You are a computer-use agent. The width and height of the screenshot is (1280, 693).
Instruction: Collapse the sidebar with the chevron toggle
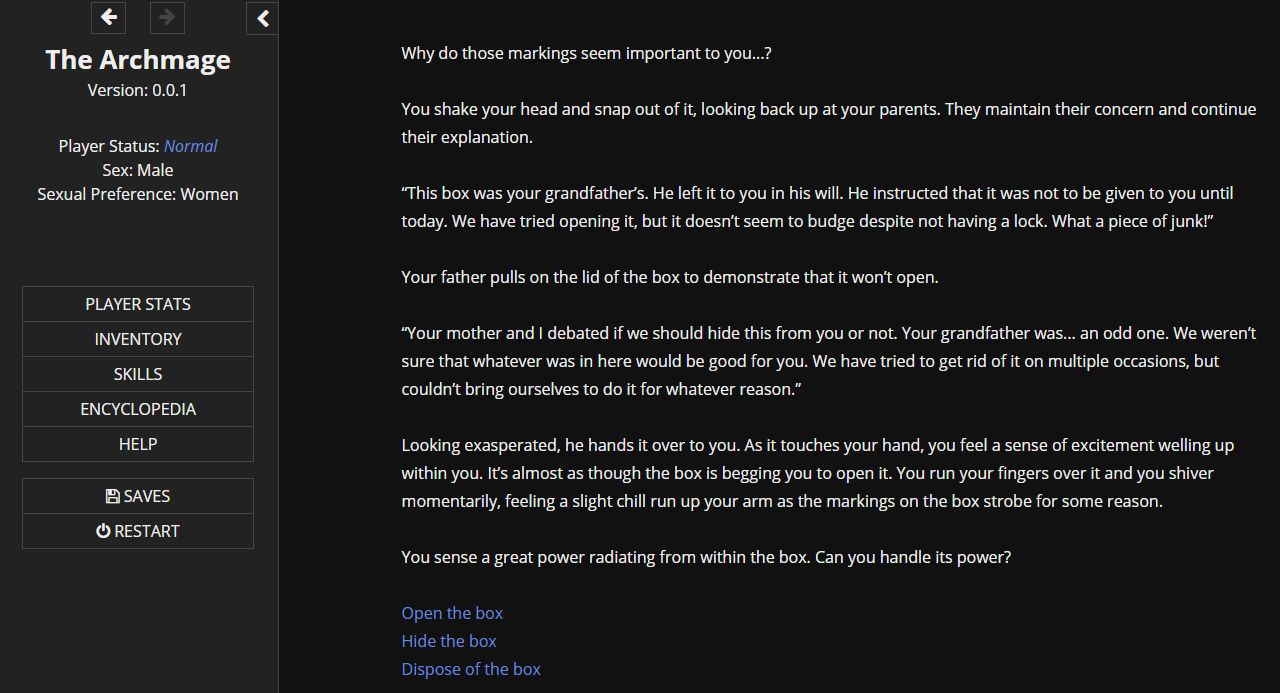click(x=262, y=18)
